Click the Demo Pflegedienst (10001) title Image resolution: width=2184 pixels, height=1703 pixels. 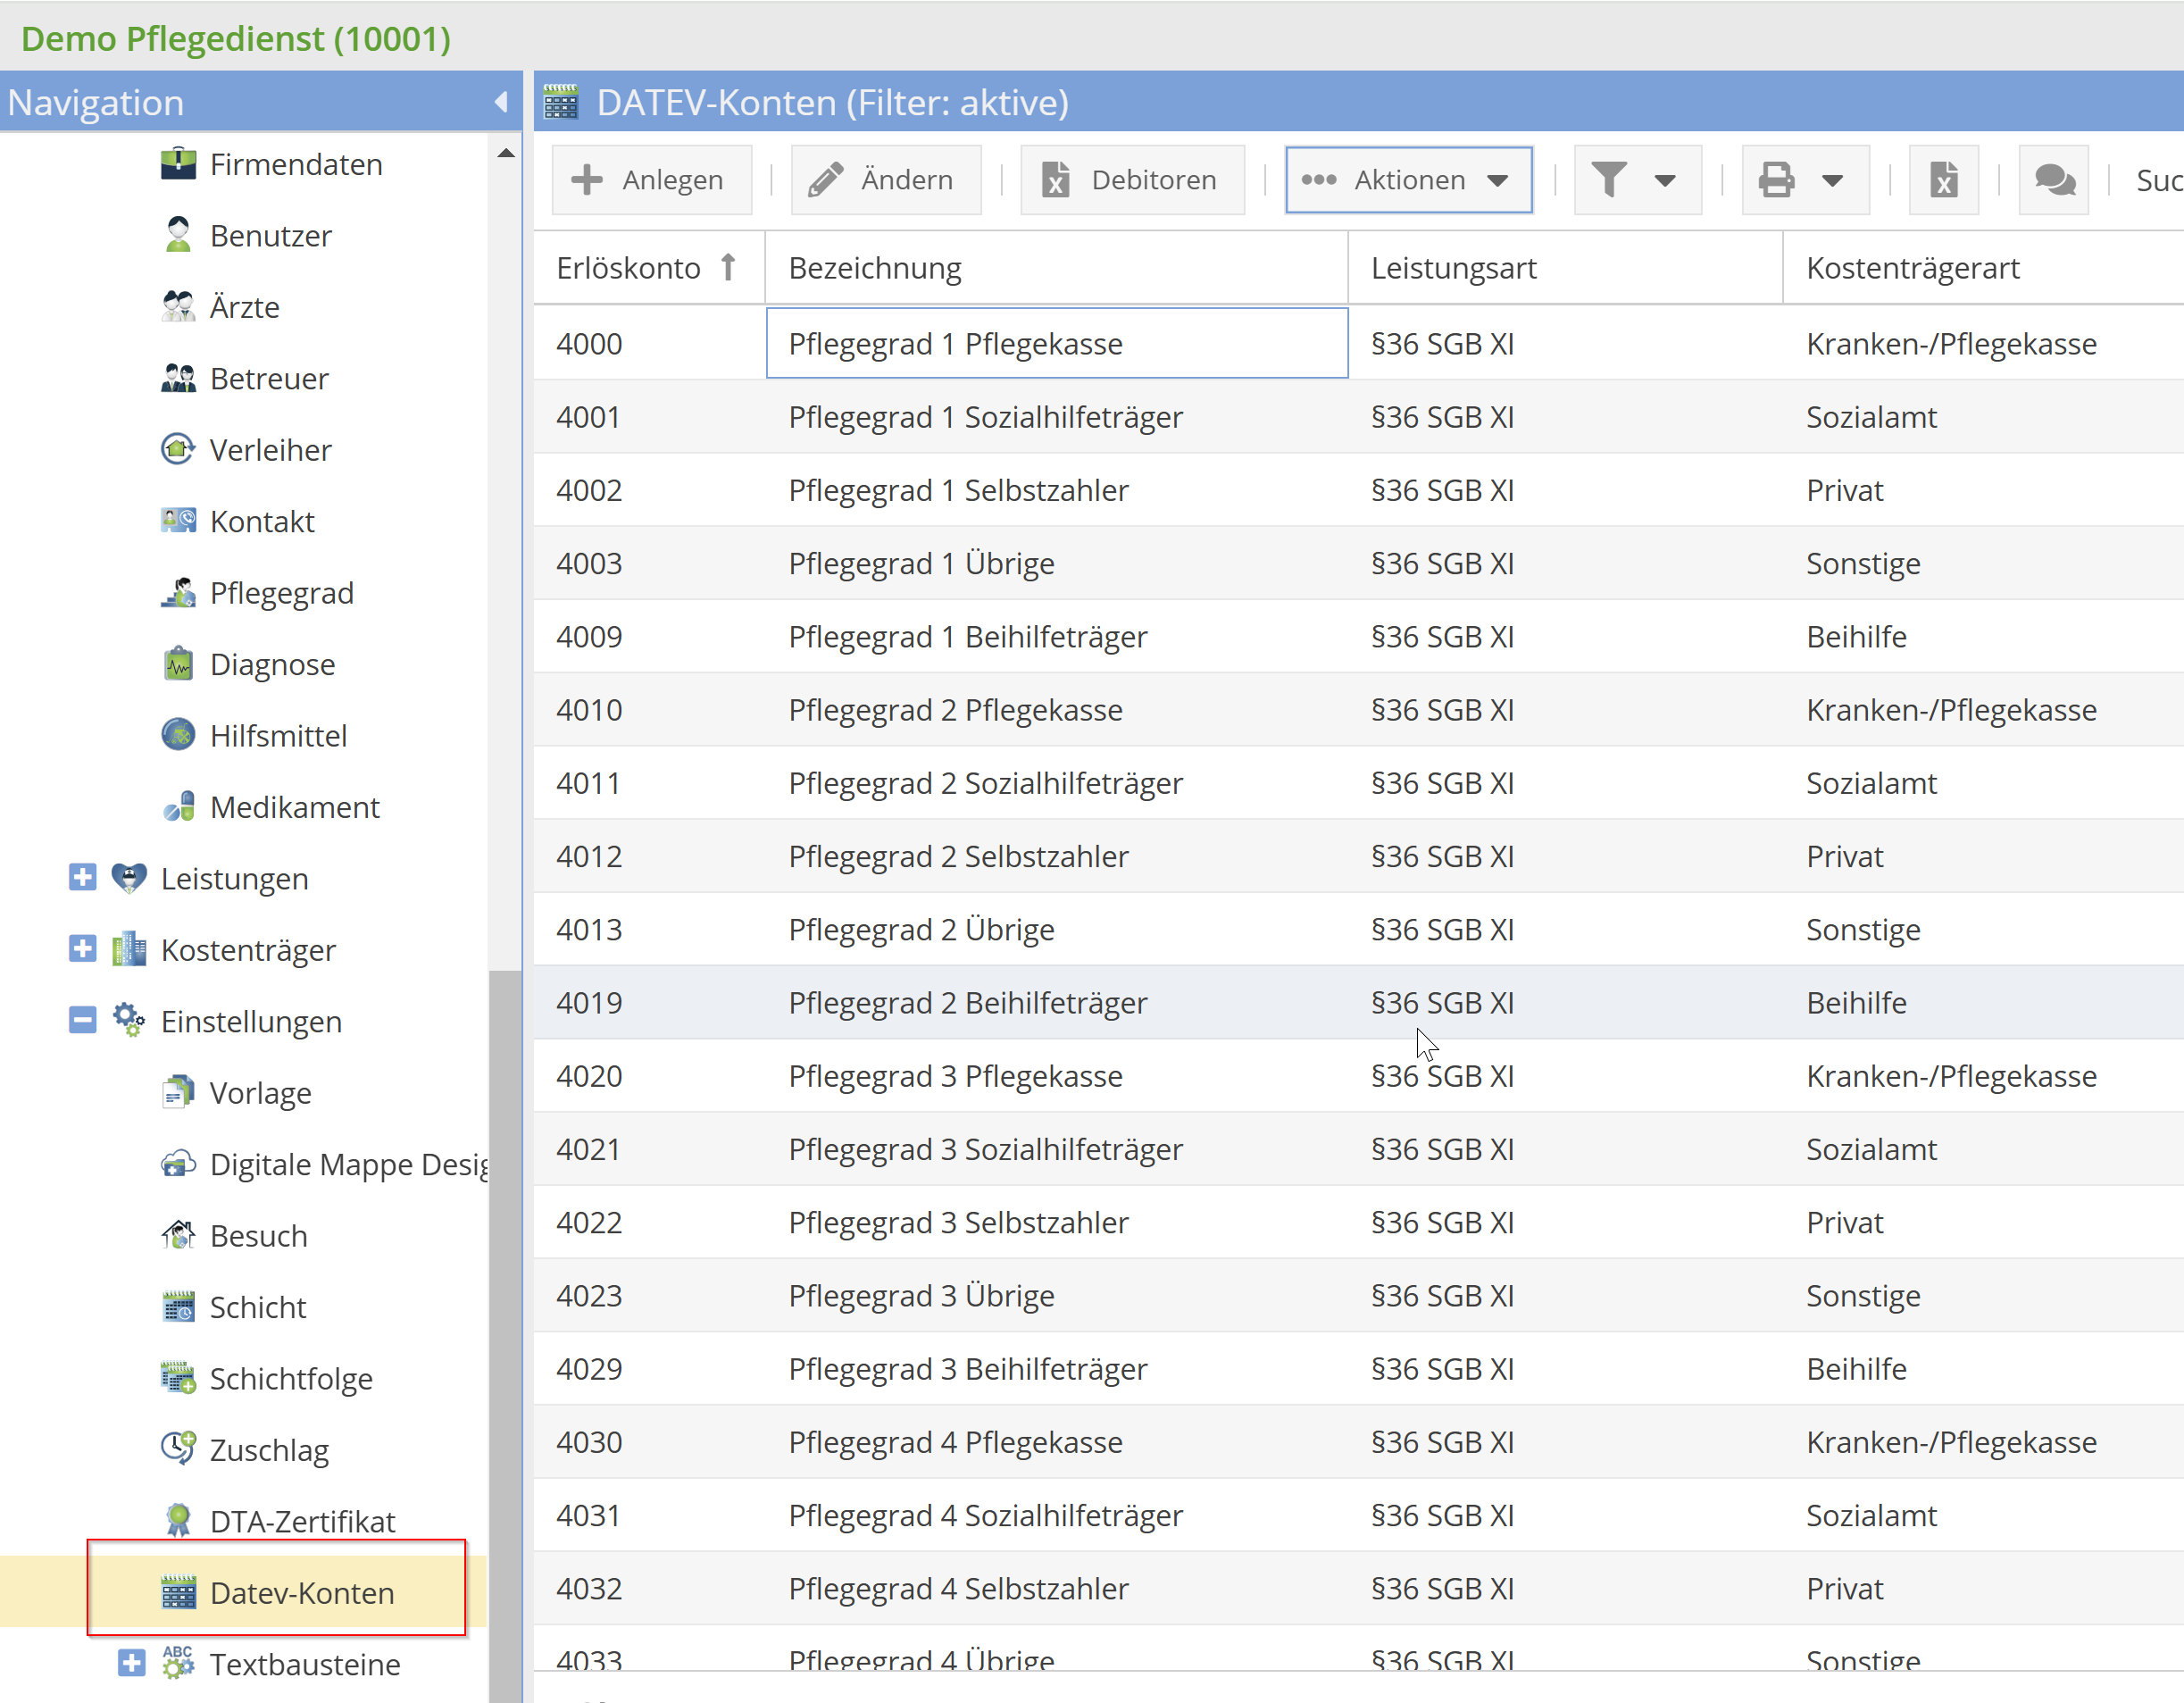pyautogui.click(x=236, y=38)
